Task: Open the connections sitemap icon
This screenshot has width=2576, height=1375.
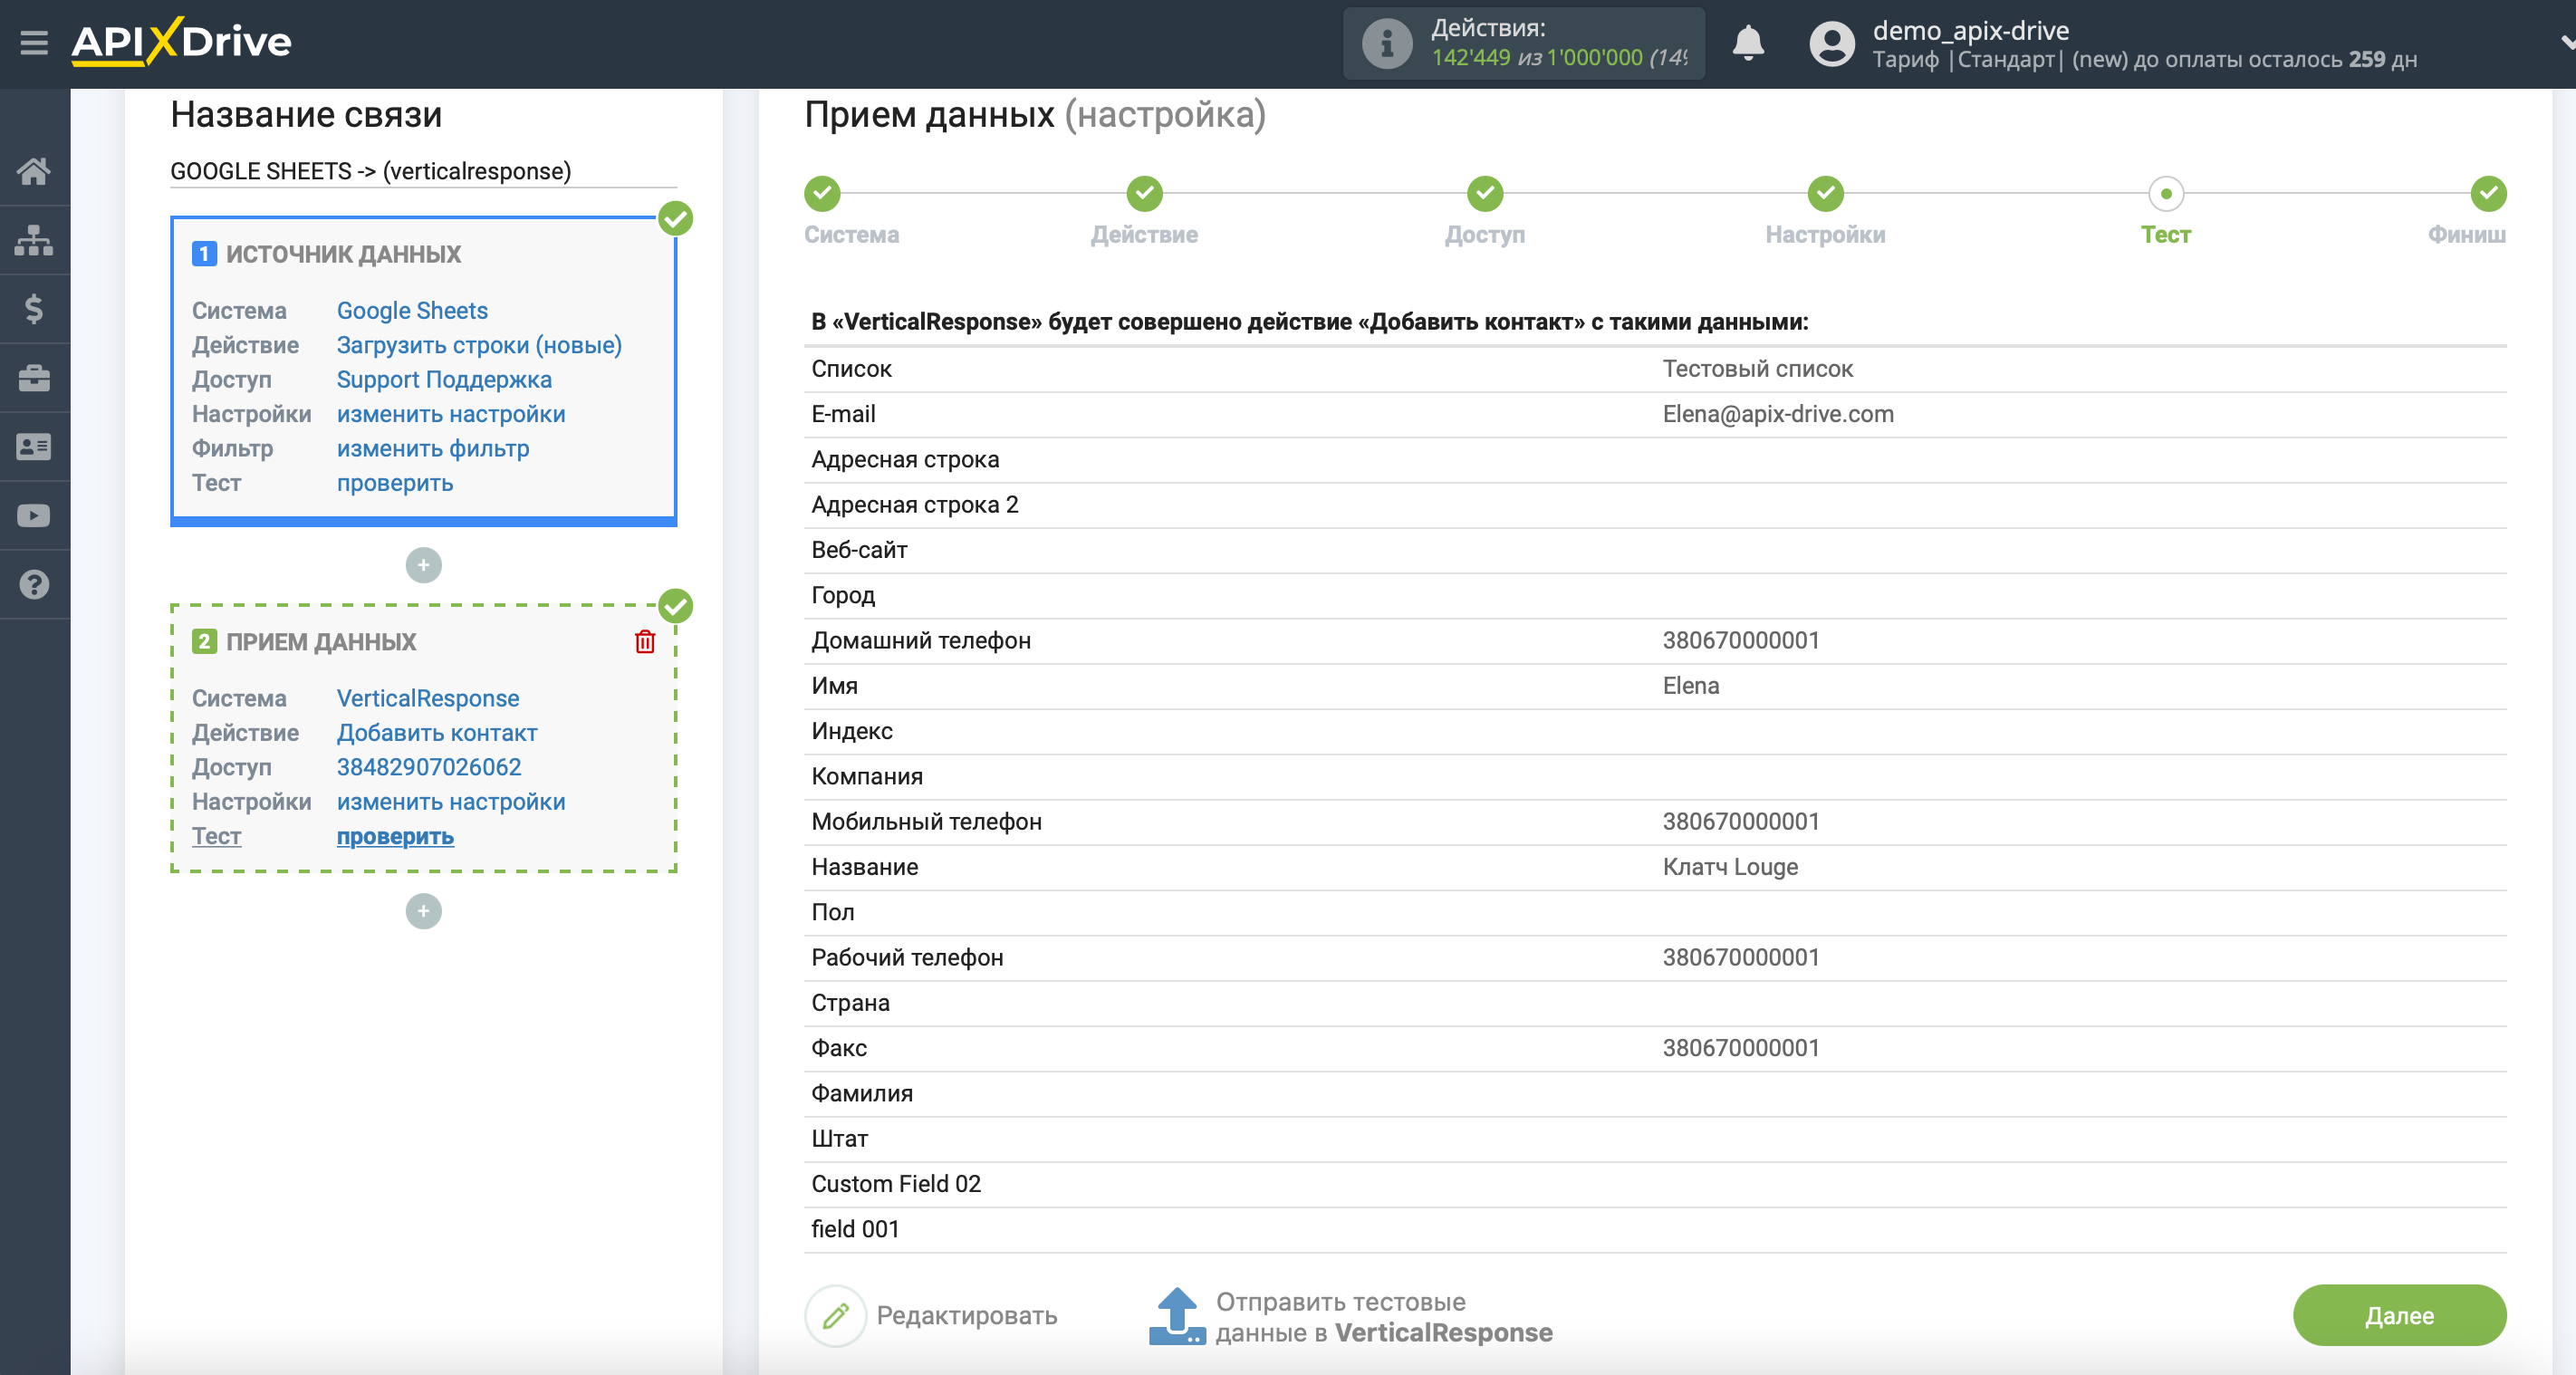Action: point(34,240)
